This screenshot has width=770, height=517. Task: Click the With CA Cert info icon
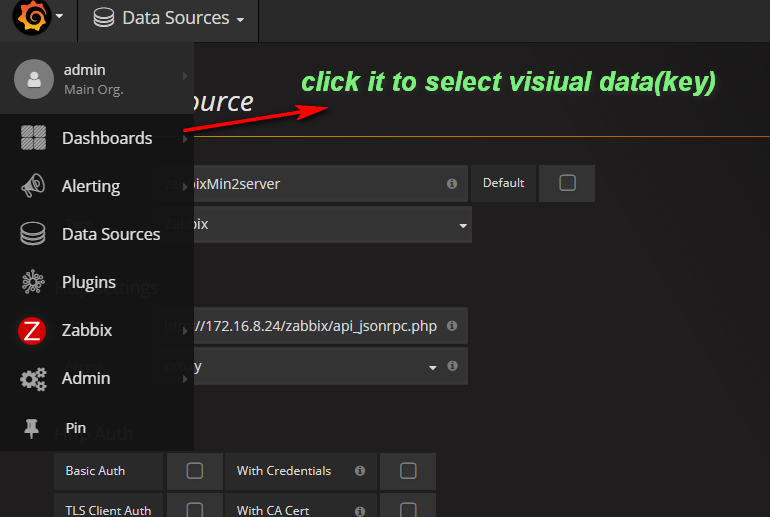pyautogui.click(x=360, y=511)
